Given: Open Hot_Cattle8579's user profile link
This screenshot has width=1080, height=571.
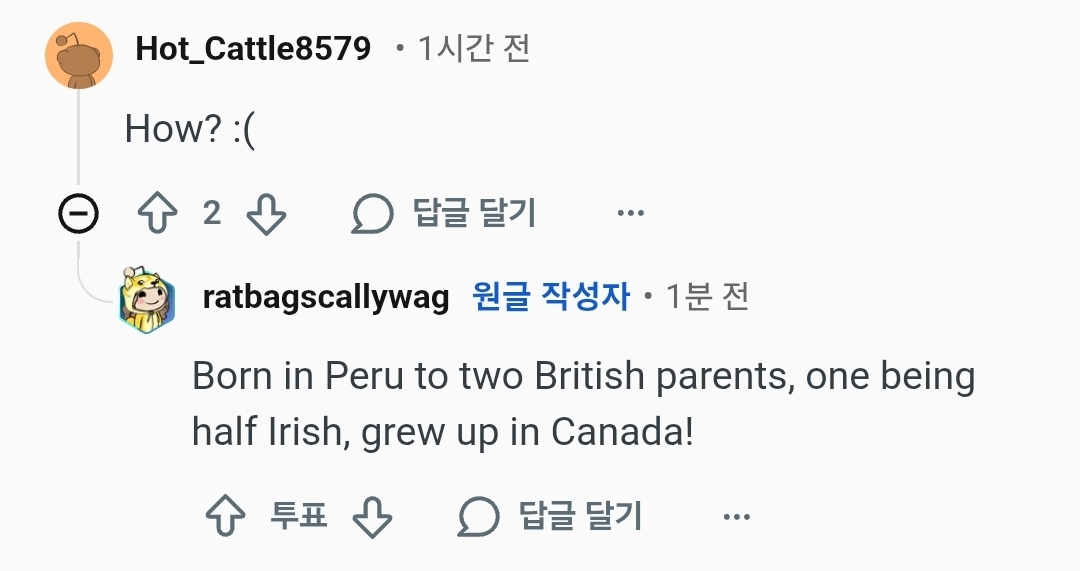Looking at the screenshot, I should [x=253, y=48].
